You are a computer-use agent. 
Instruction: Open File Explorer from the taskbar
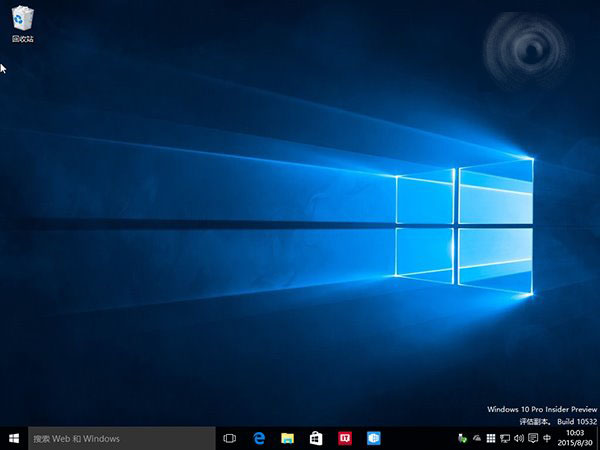point(287,438)
